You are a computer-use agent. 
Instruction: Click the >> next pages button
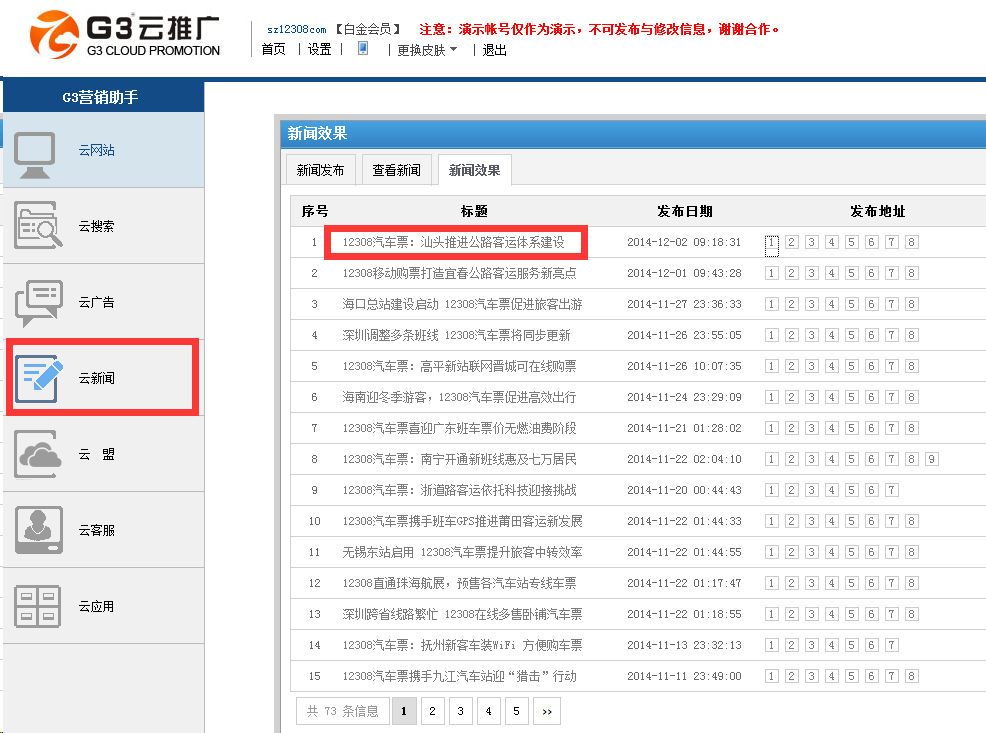[547, 711]
